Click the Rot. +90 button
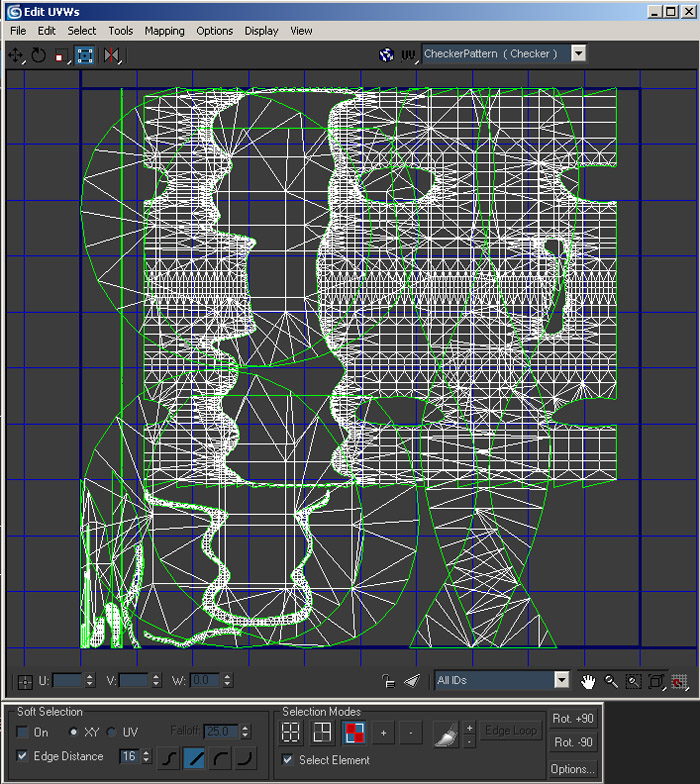Viewport: 700px width, 784px height. (573, 719)
